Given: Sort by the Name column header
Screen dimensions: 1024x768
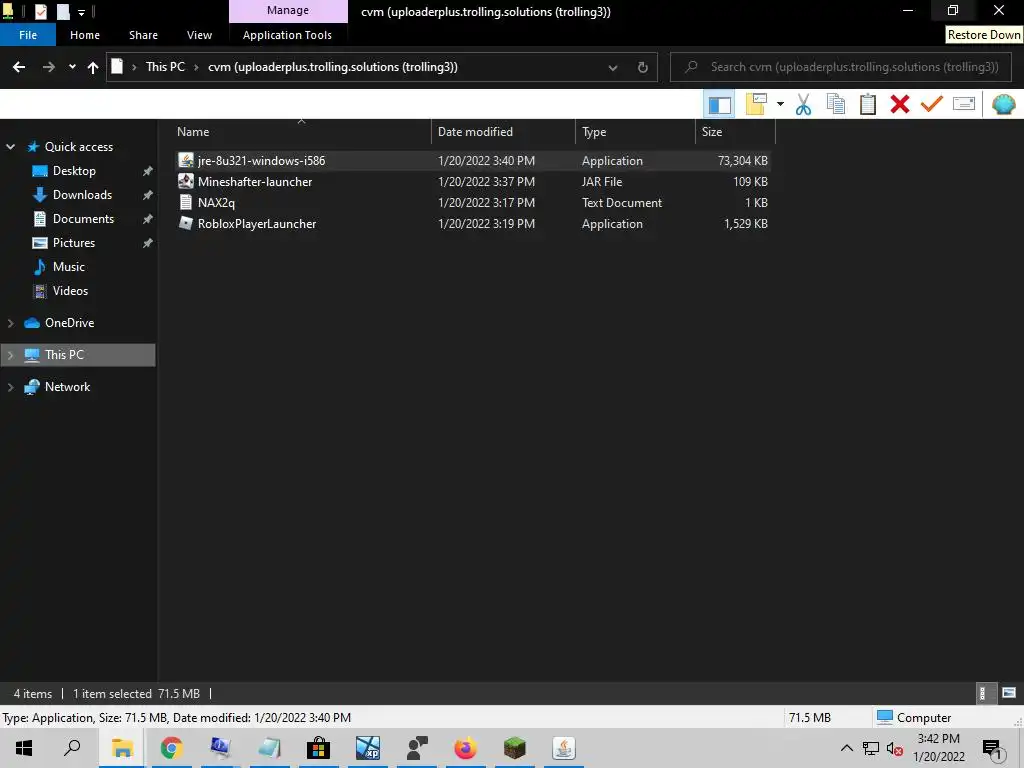Looking at the screenshot, I should click(x=301, y=132).
